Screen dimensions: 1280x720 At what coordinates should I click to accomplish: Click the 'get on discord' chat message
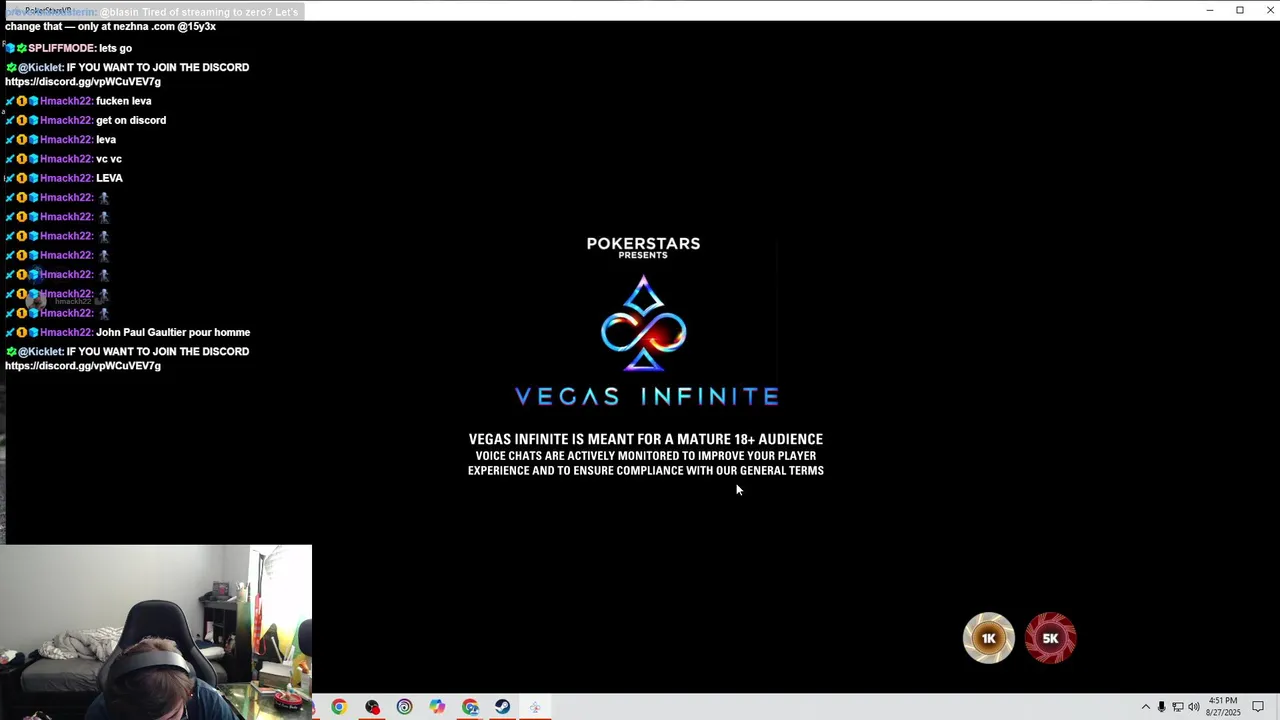131,120
